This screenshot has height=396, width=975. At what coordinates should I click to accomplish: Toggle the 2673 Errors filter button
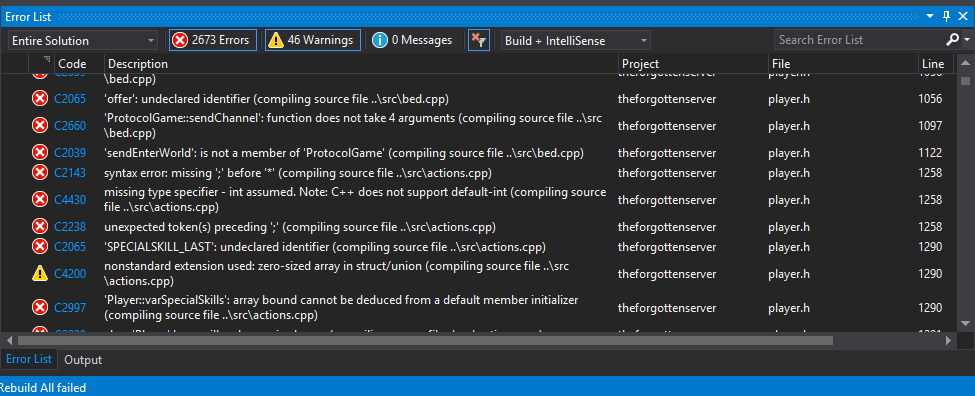point(213,40)
